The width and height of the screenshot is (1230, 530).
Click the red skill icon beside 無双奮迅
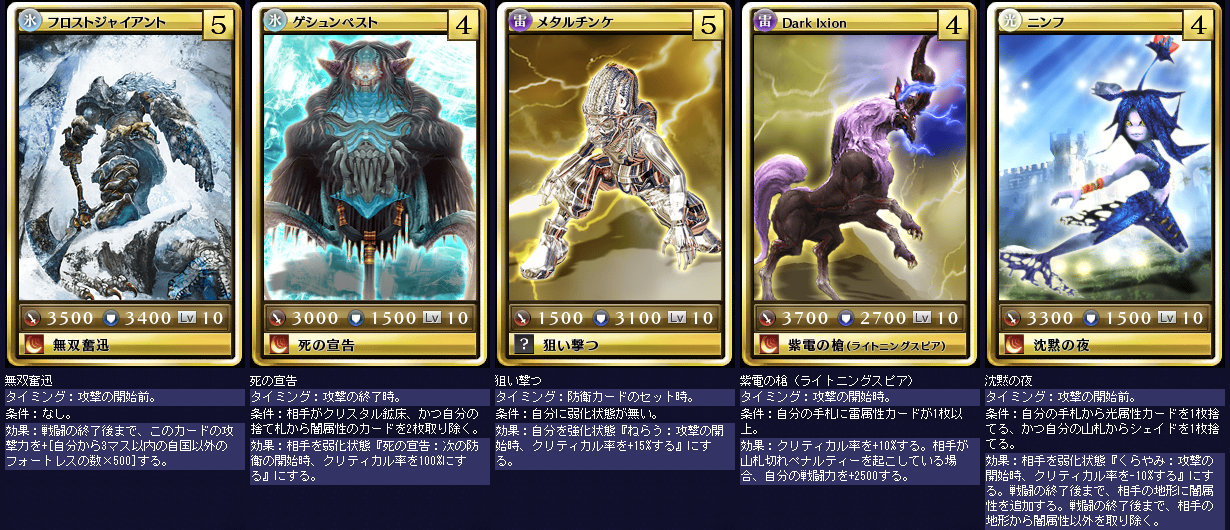(34, 344)
